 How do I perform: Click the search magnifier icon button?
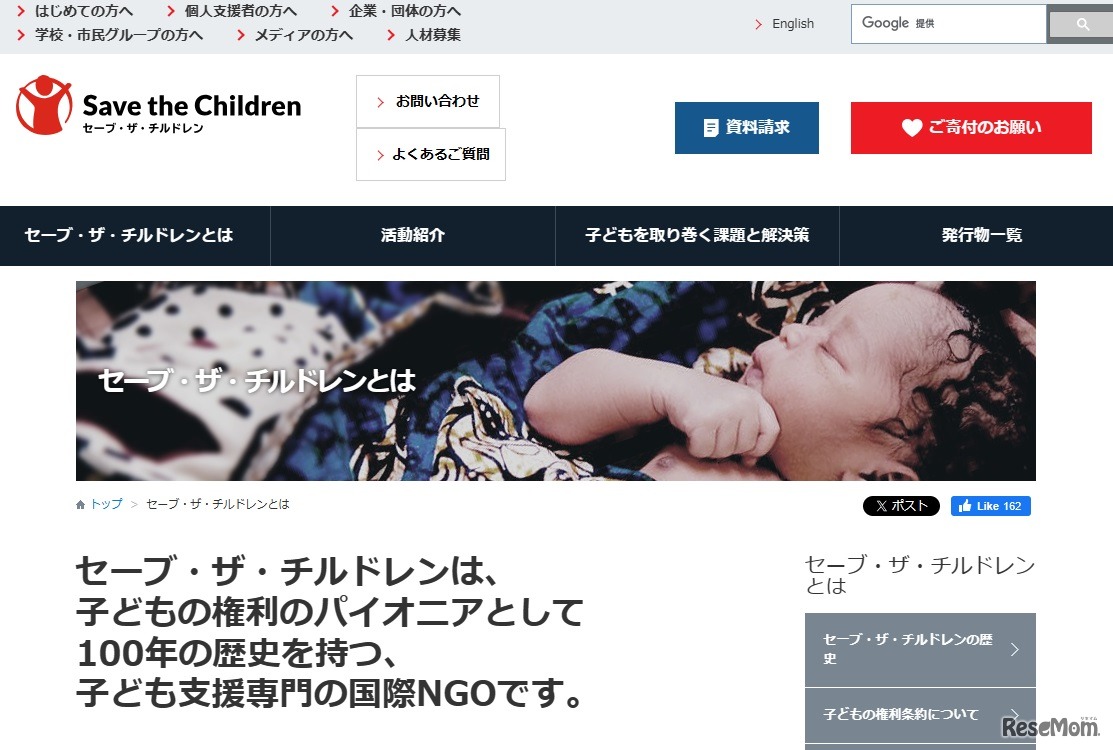click(1081, 24)
